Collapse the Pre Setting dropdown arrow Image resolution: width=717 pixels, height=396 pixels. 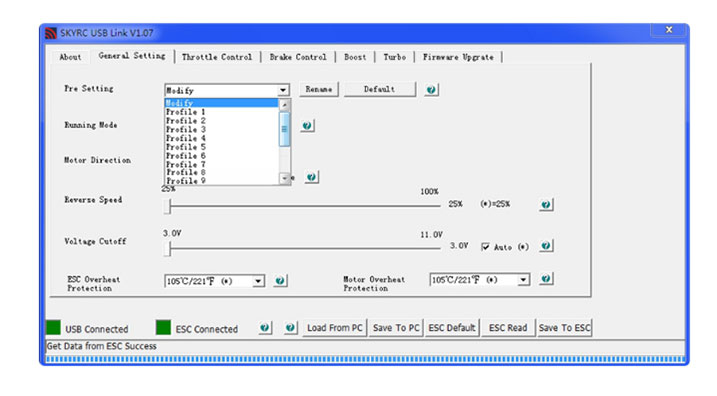point(283,90)
